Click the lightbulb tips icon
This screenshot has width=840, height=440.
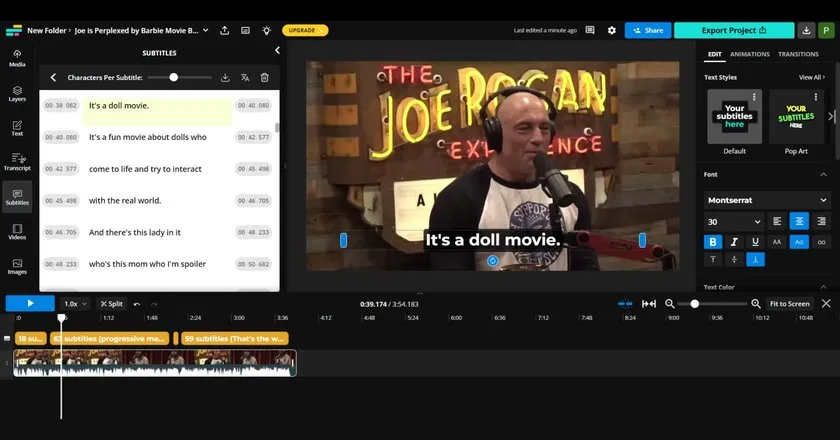[x=266, y=31]
